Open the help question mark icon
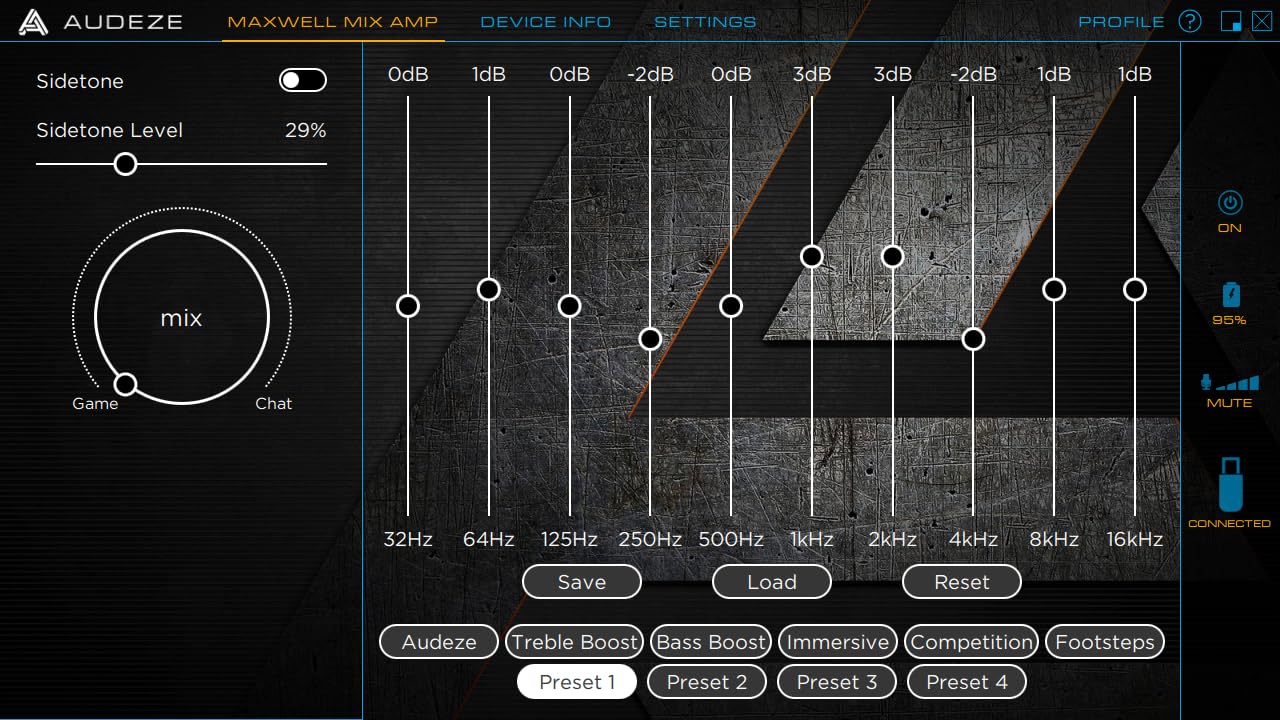The image size is (1280, 720). point(1190,21)
